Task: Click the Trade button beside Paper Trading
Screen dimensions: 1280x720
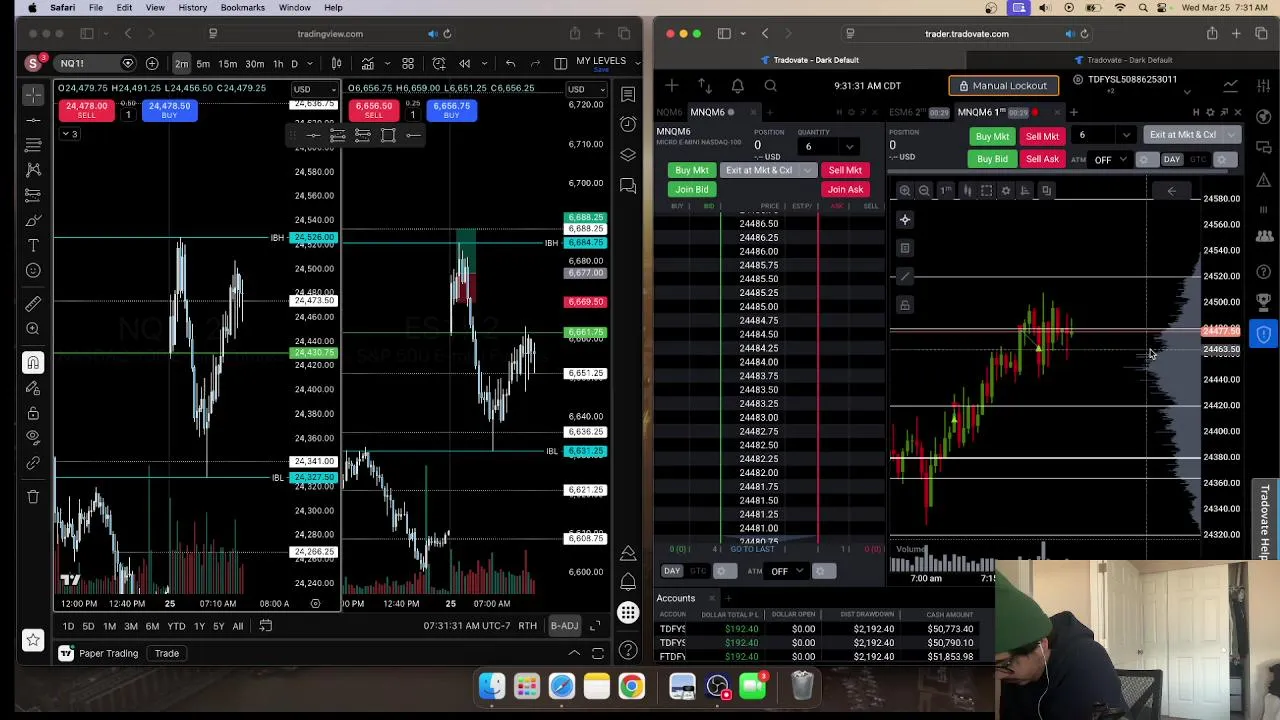Action: tap(166, 654)
